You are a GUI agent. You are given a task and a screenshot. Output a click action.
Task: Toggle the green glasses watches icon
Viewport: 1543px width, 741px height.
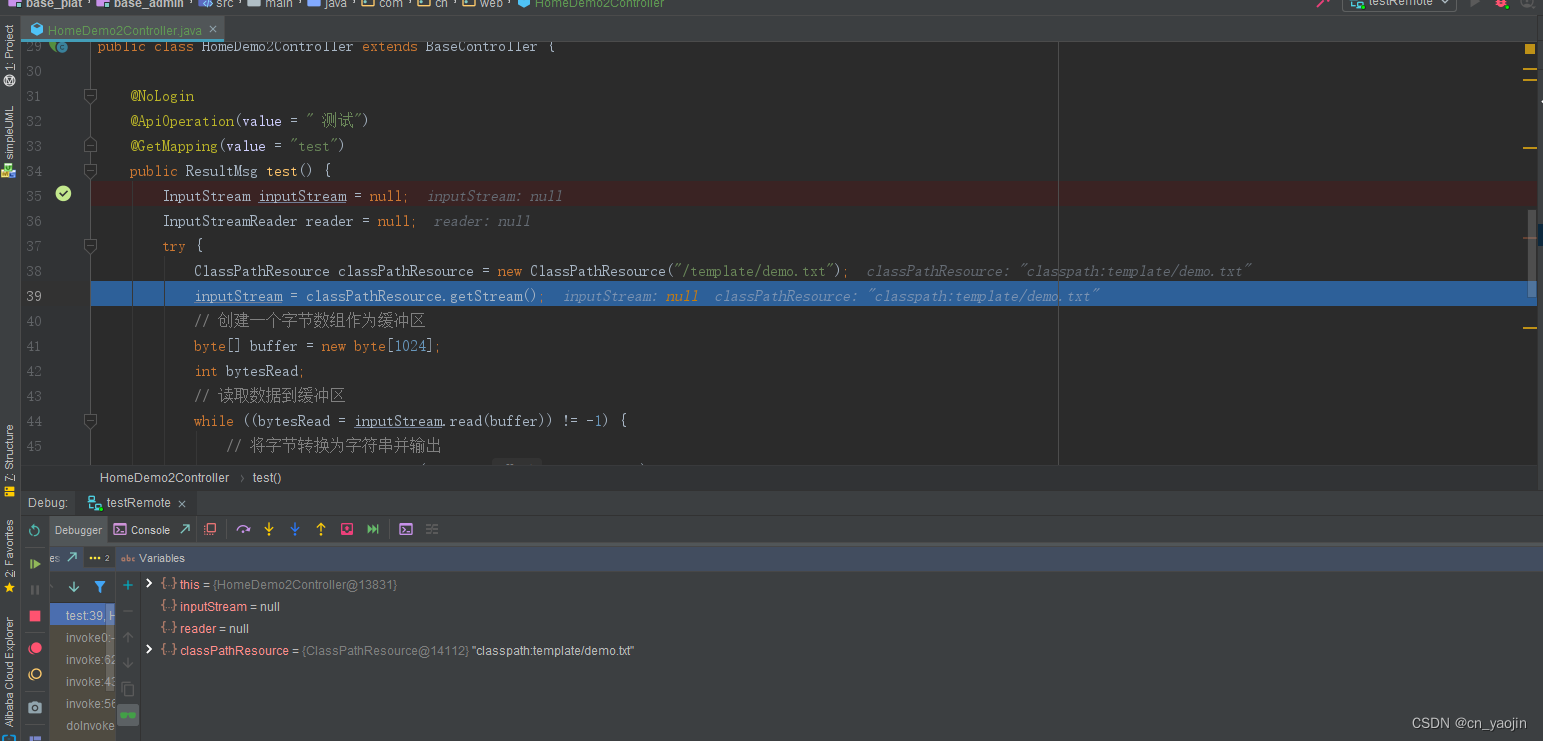pyautogui.click(x=128, y=715)
